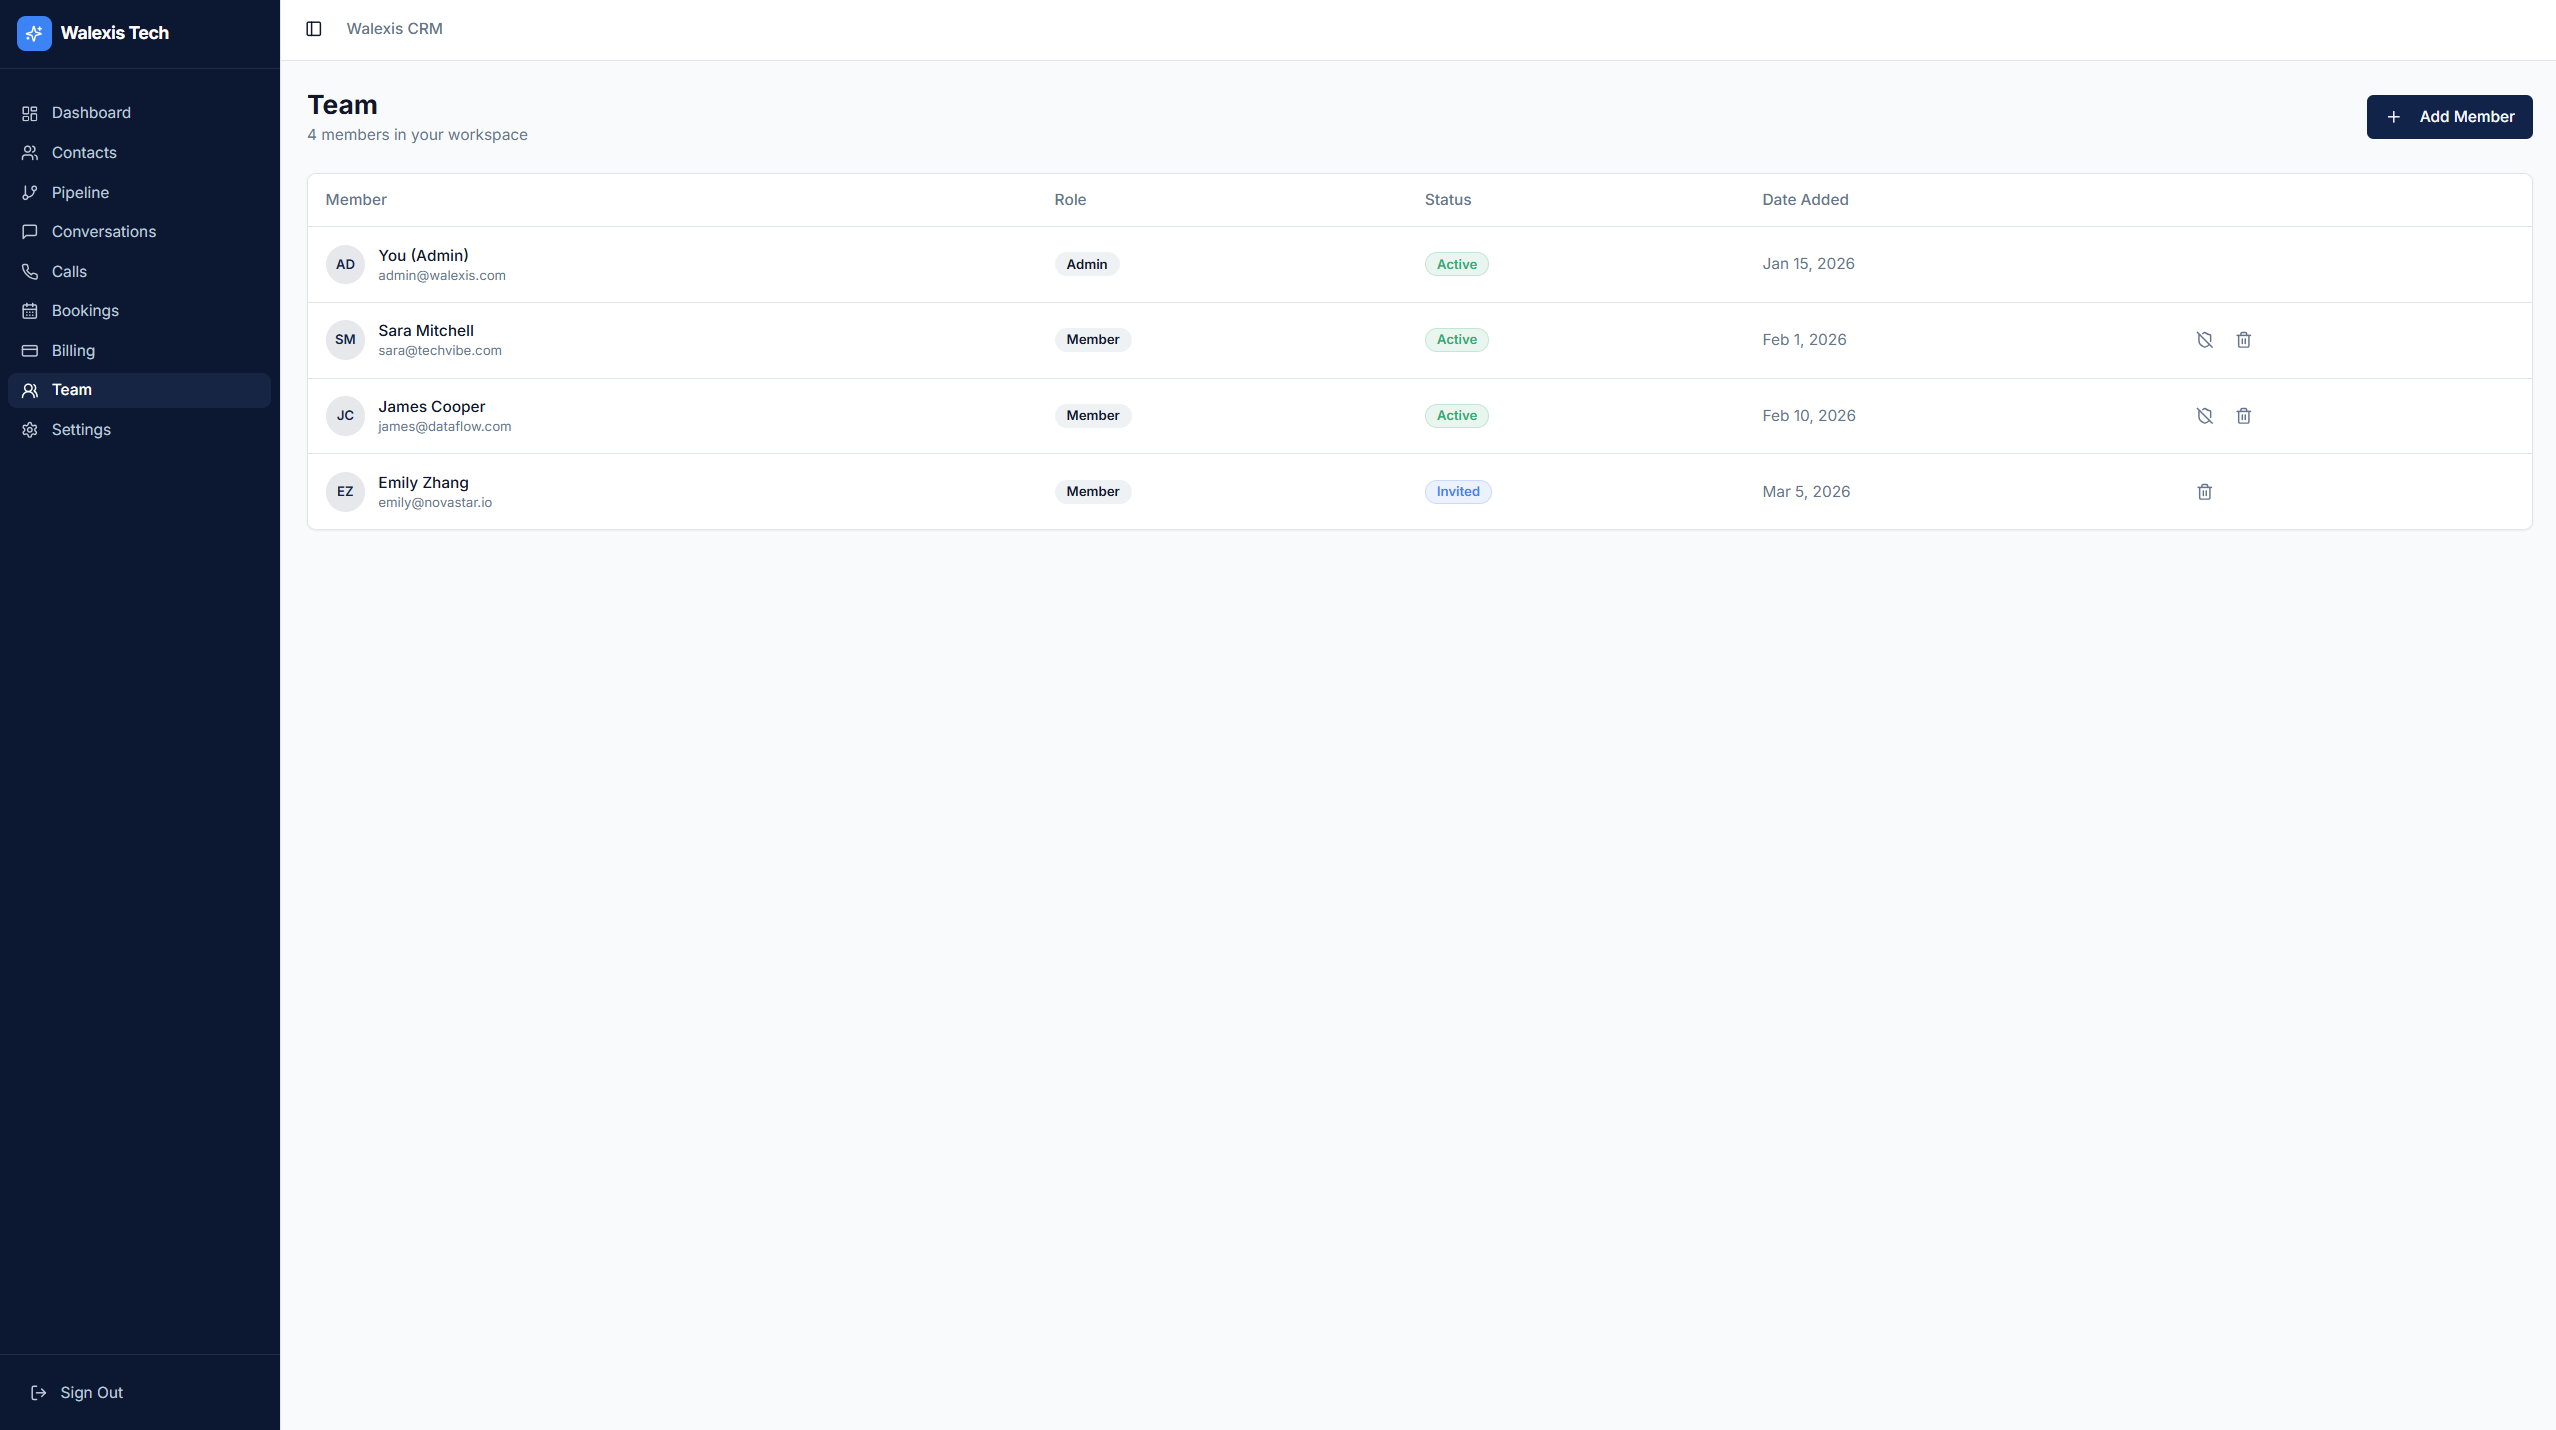Delete Emily Zhang with the trash icon
This screenshot has width=2556, height=1430.
2204,491
